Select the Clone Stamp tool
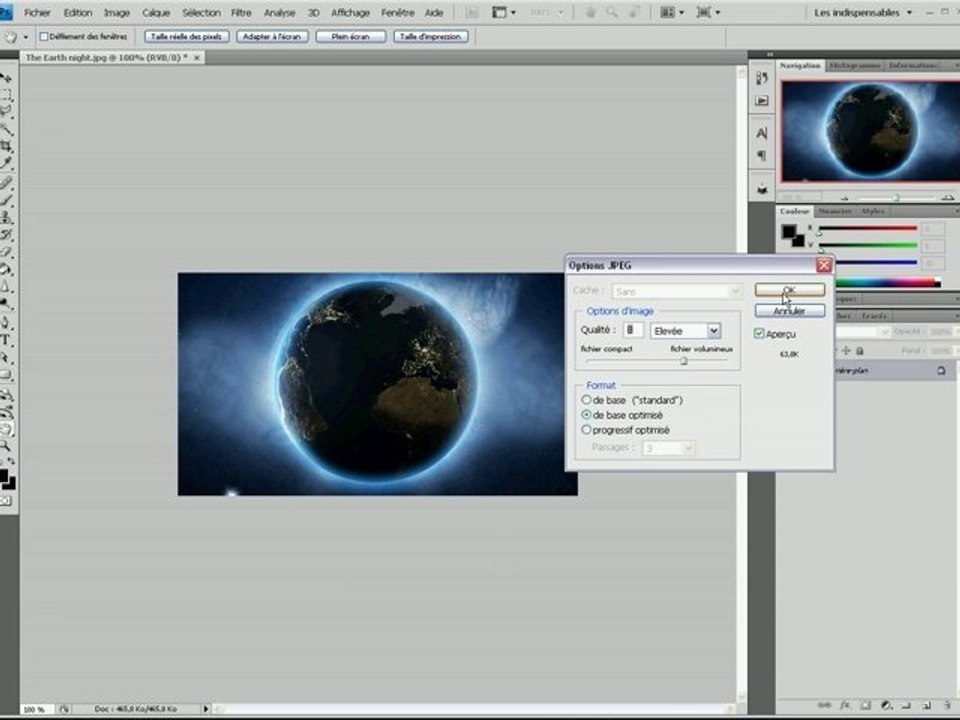The width and height of the screenshot is (960, 720). (x=6, y=217)
